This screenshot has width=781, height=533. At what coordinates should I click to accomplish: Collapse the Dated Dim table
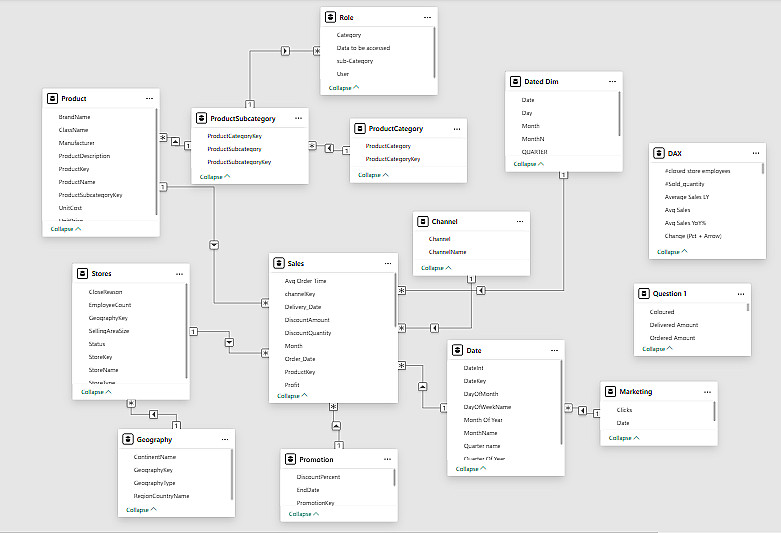(528, 164)
